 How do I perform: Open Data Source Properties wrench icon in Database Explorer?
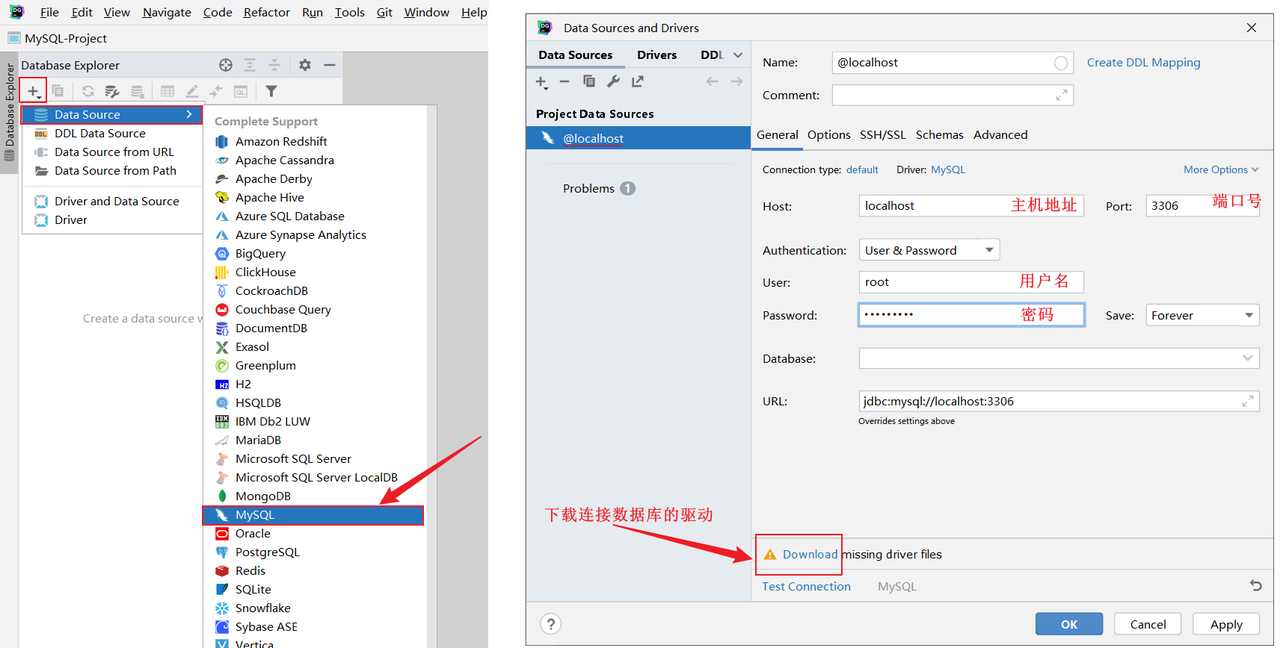112,91
